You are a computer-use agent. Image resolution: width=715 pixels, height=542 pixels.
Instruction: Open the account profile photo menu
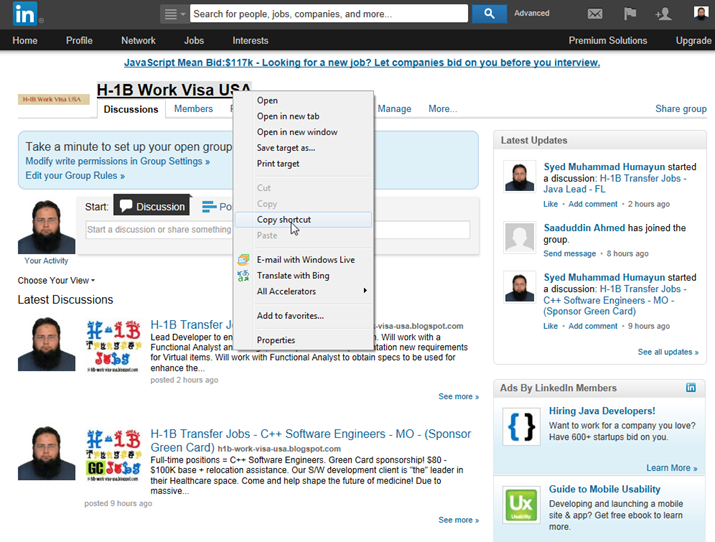700,13
